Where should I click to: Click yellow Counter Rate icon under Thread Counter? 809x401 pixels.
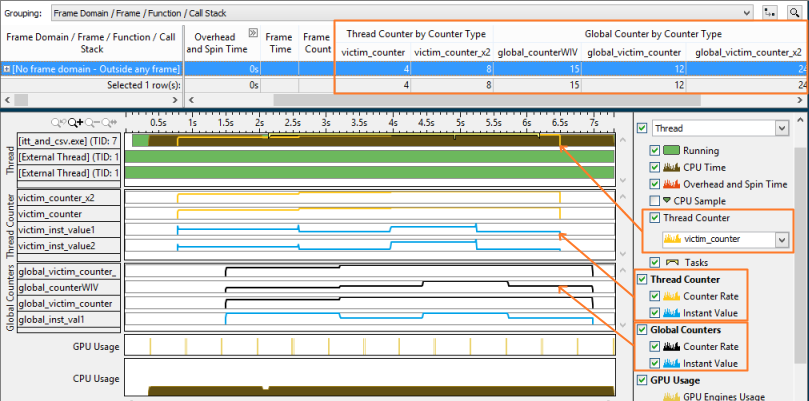click(671, 296)
